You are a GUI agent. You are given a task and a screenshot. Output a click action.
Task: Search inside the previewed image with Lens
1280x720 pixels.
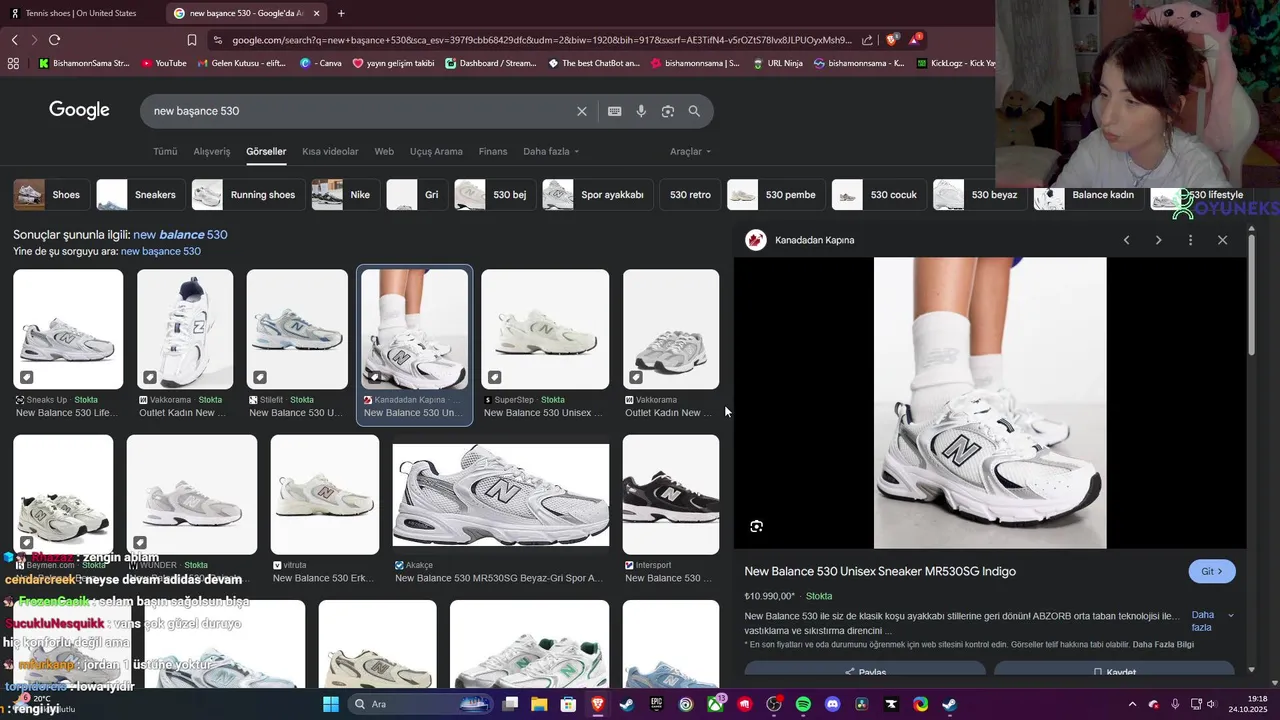coord(757,526)
